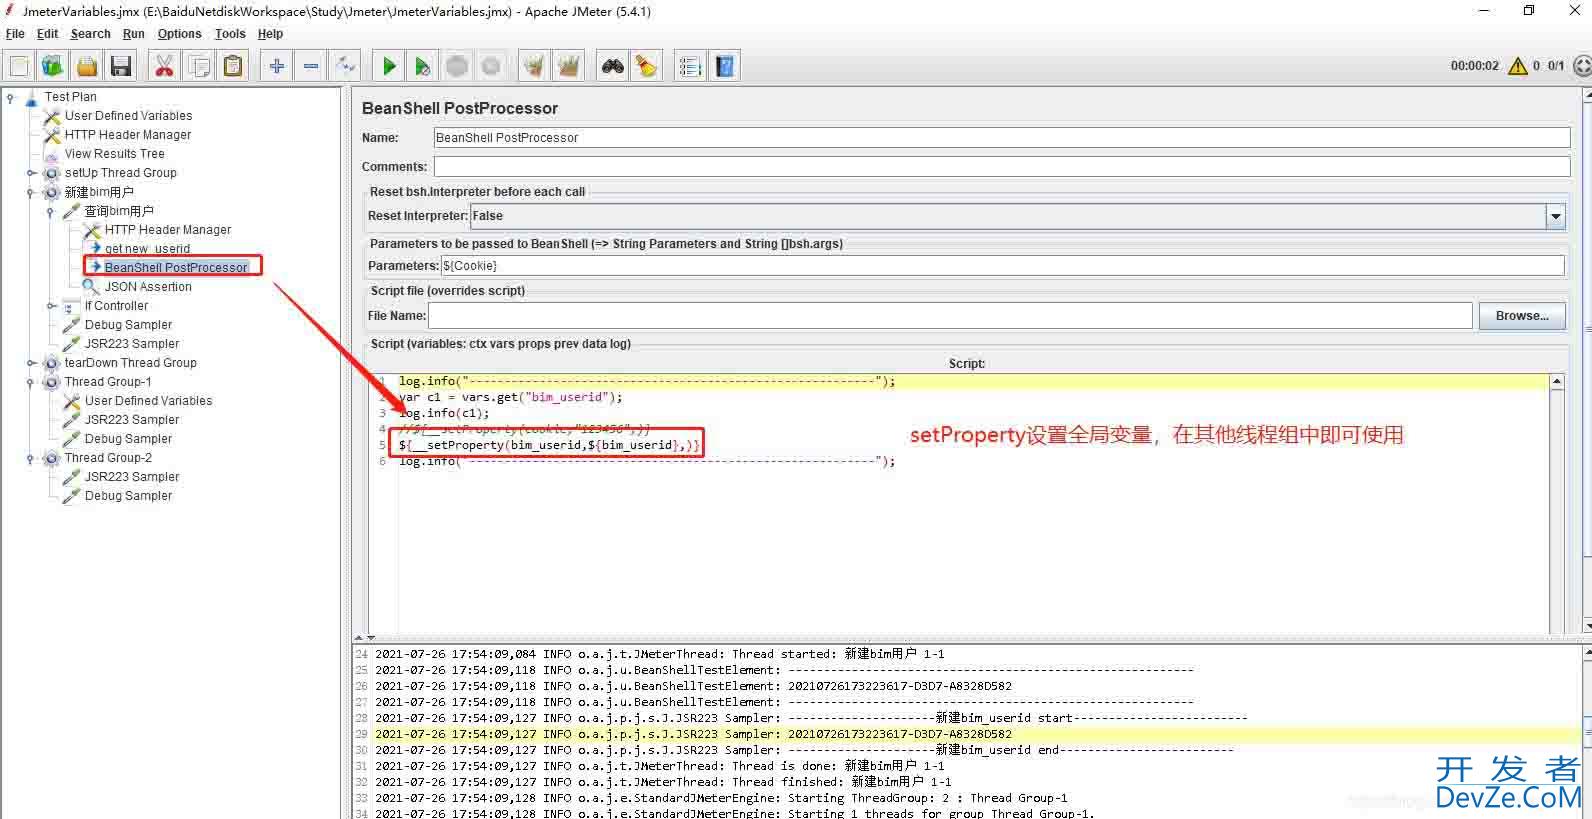Expand all tree nodes with plus icon
1592x819 pixels.
tap(277, 66)
